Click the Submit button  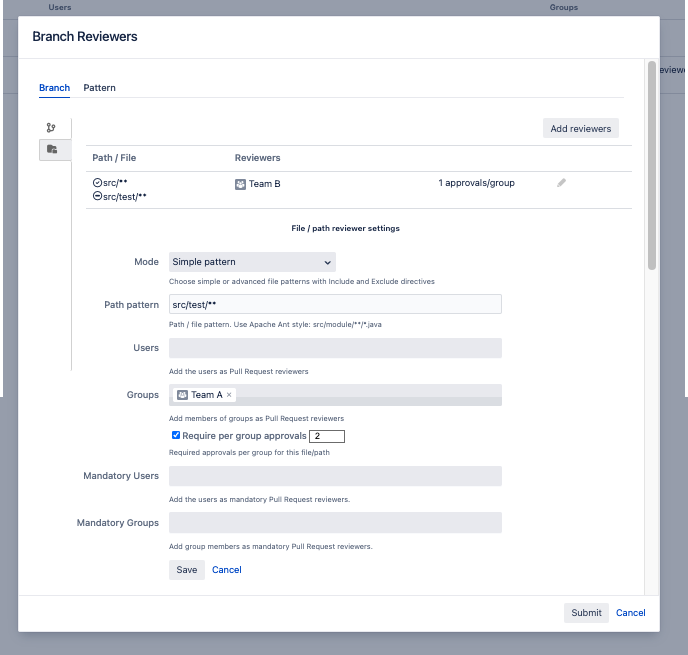coord(586,613)
